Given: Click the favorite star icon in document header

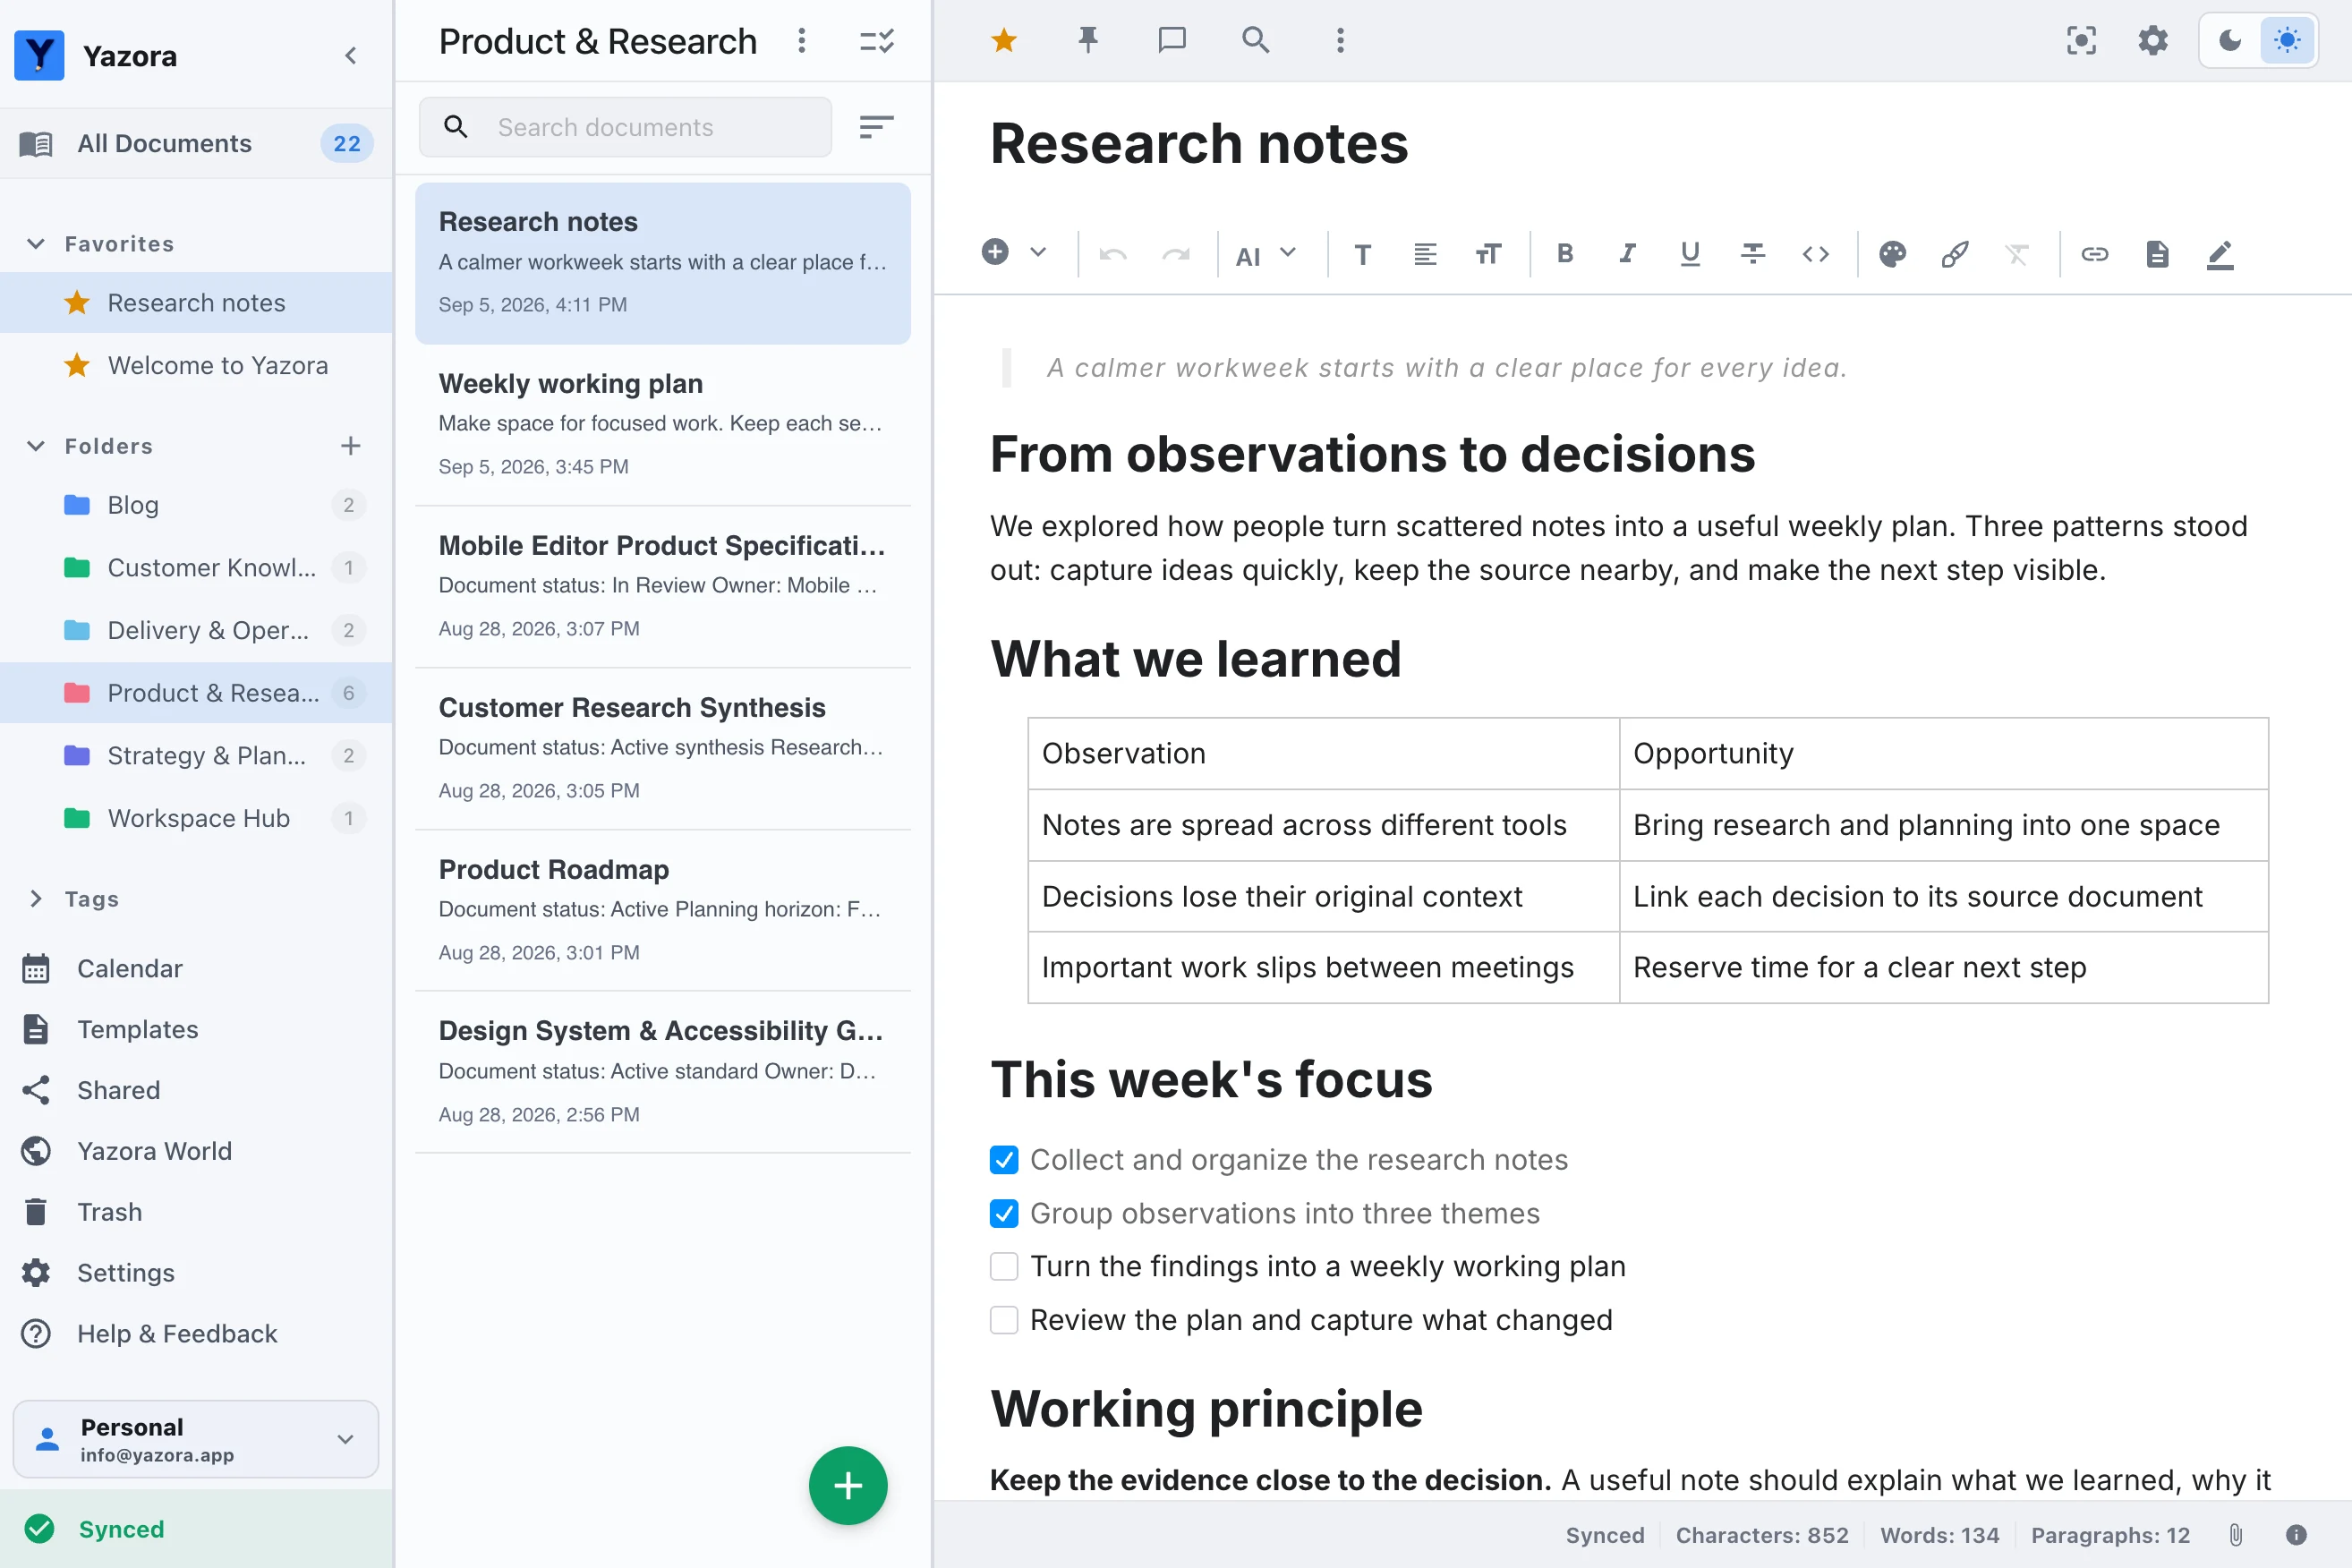Looking at the screenshot, I should point(1004,40).
